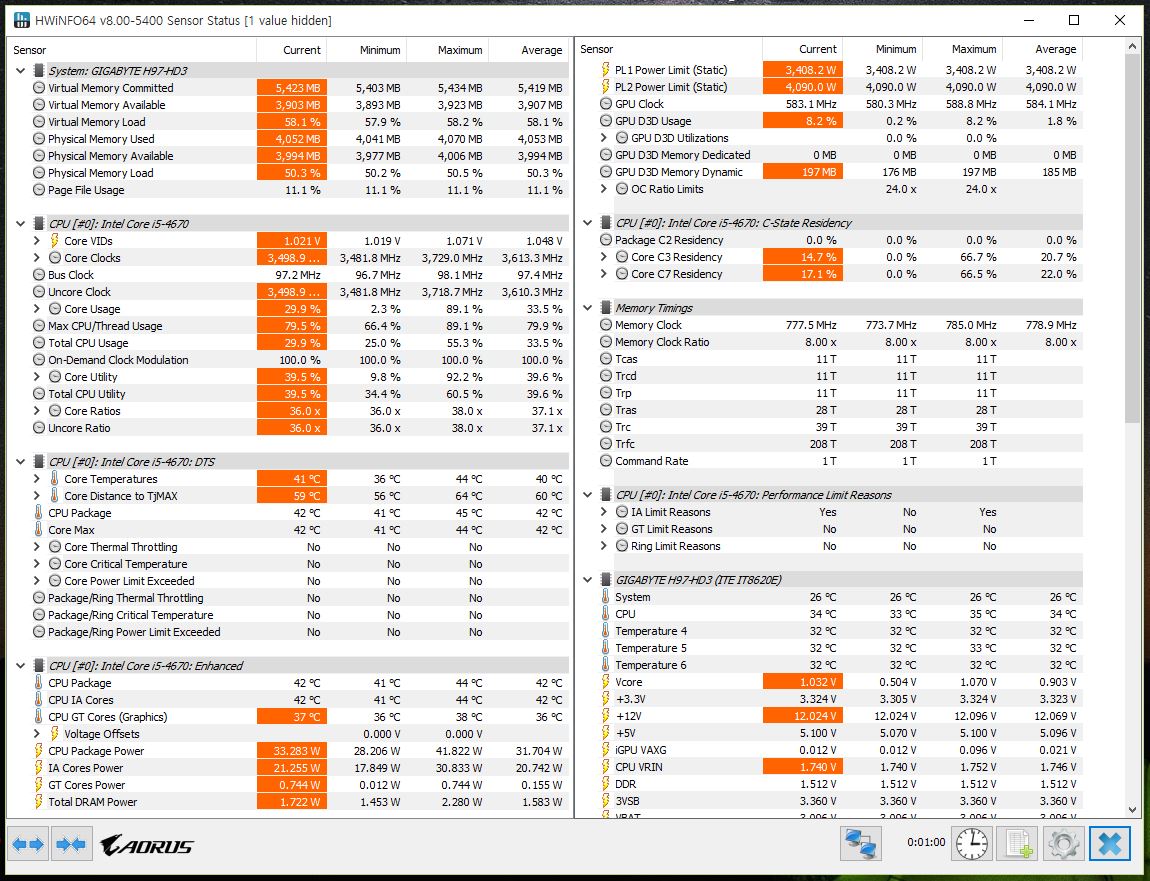Expand the IA Limit Reasons row
Screen dimensions: 1150x881
604,511
